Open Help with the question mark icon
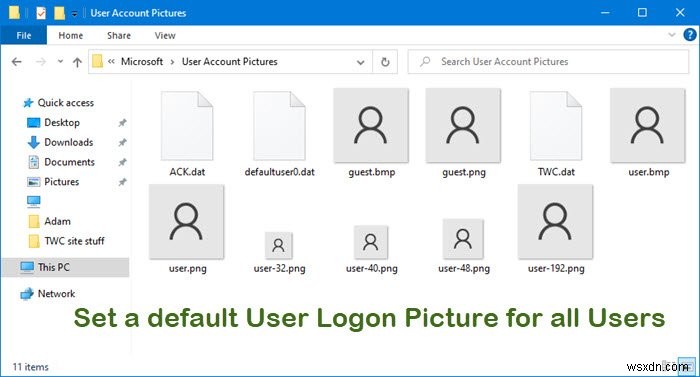The width and height of the screenshot is (700, 377). tap(690, 34)
